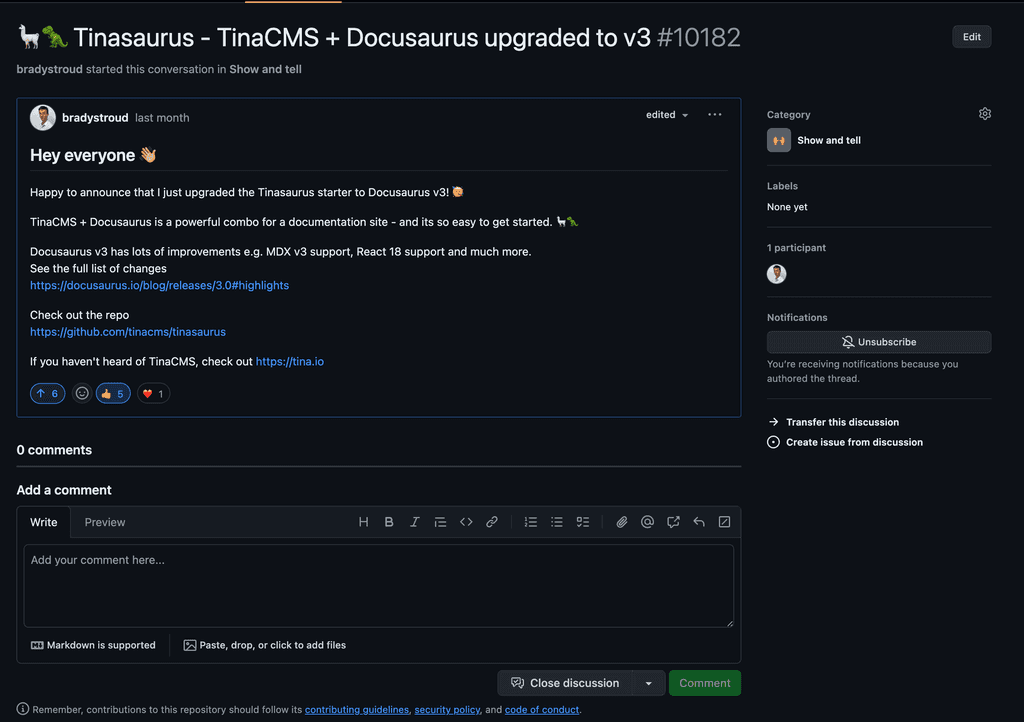Insert a task list from the toolbar
Viewport: 1024px width, 722px height.
pyautogui.click(x=582, y=521)
